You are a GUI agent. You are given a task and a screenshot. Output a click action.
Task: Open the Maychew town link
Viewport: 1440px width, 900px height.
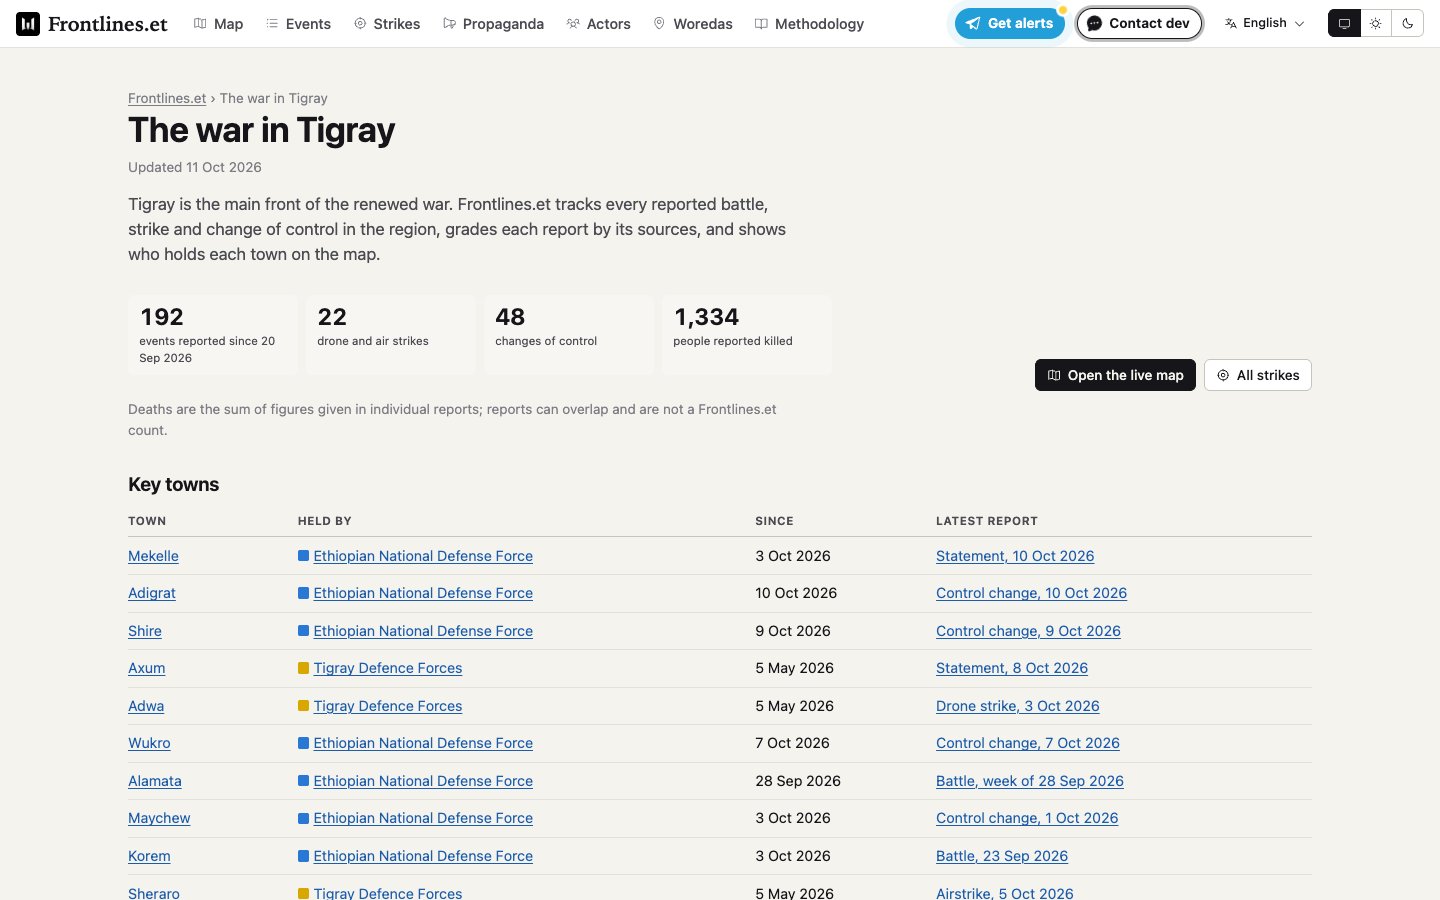pos(159,818)
